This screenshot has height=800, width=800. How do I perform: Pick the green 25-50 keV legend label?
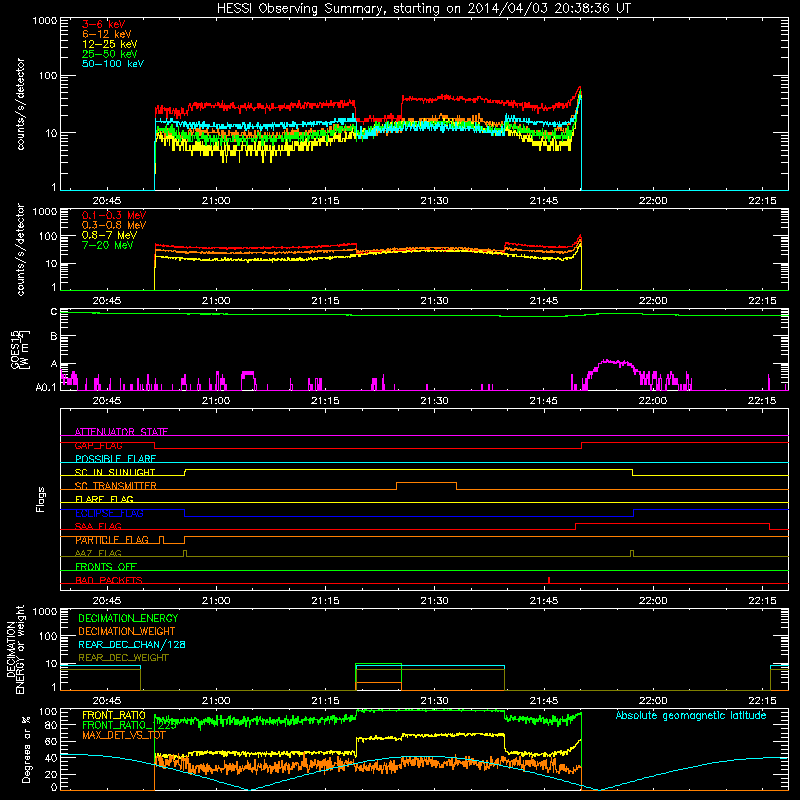click(x=110, y=54)
